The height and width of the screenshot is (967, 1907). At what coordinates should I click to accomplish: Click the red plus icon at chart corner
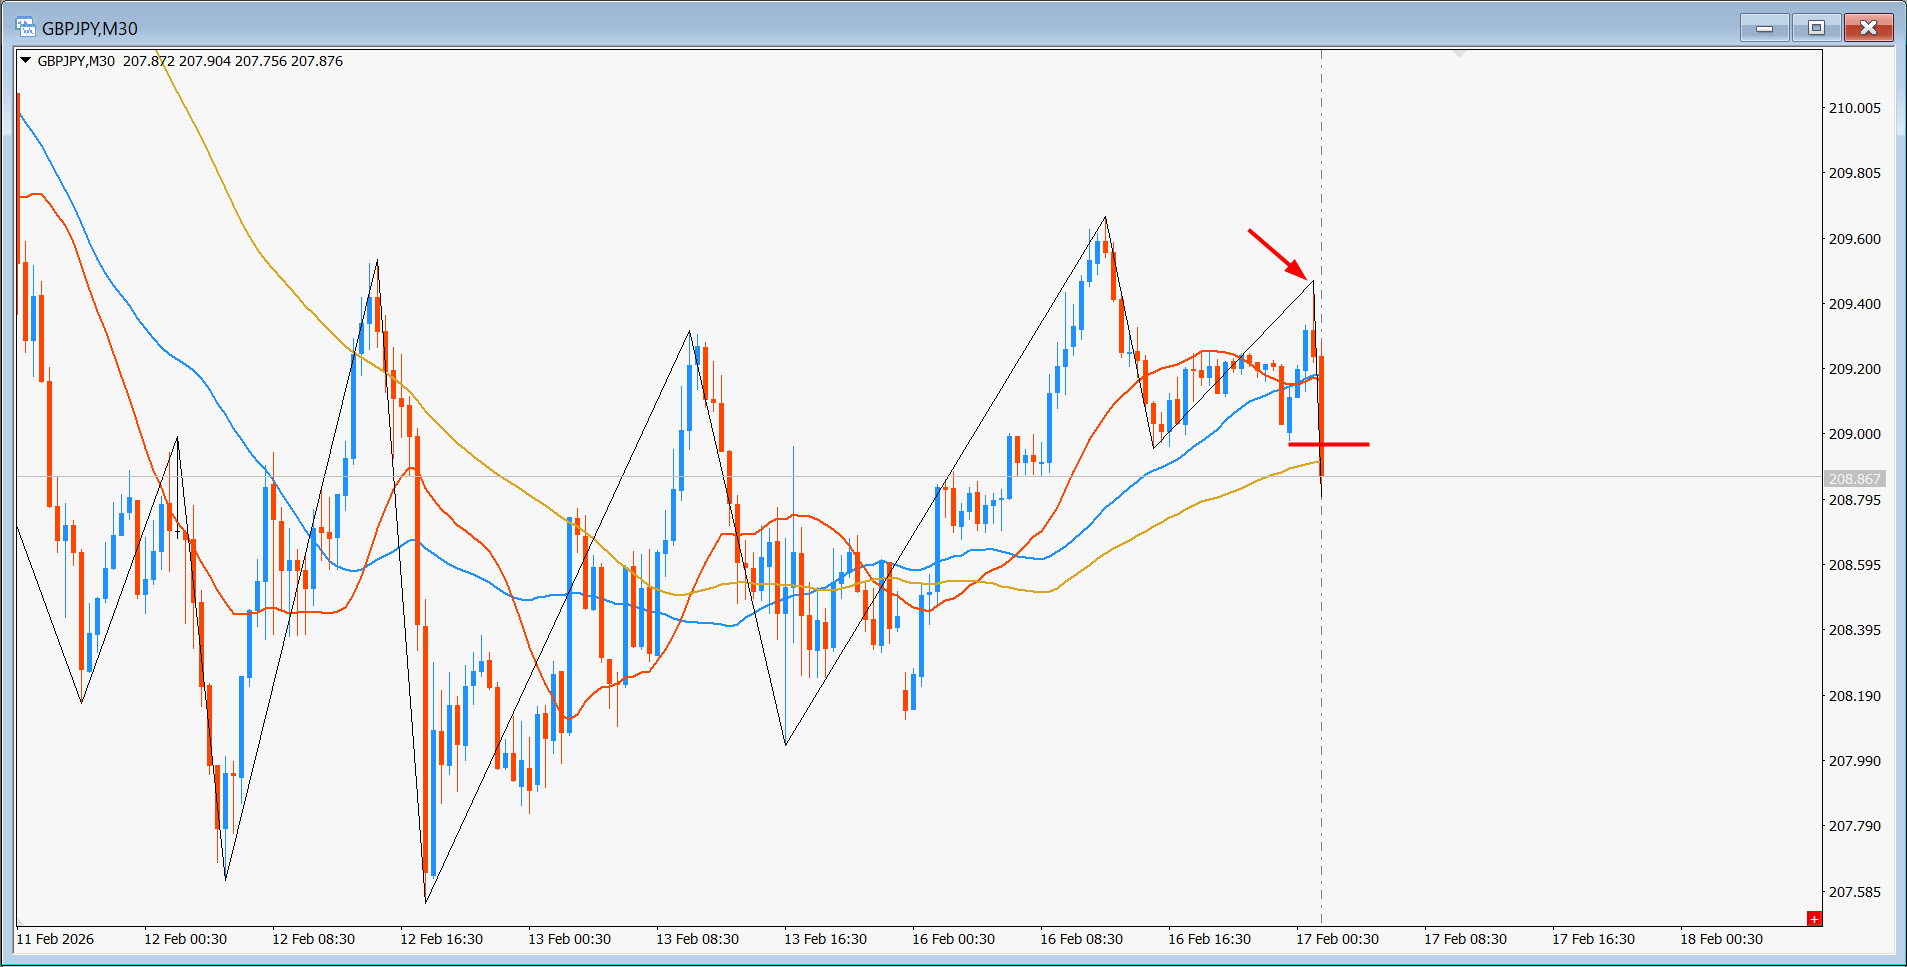pos(1813,918)
